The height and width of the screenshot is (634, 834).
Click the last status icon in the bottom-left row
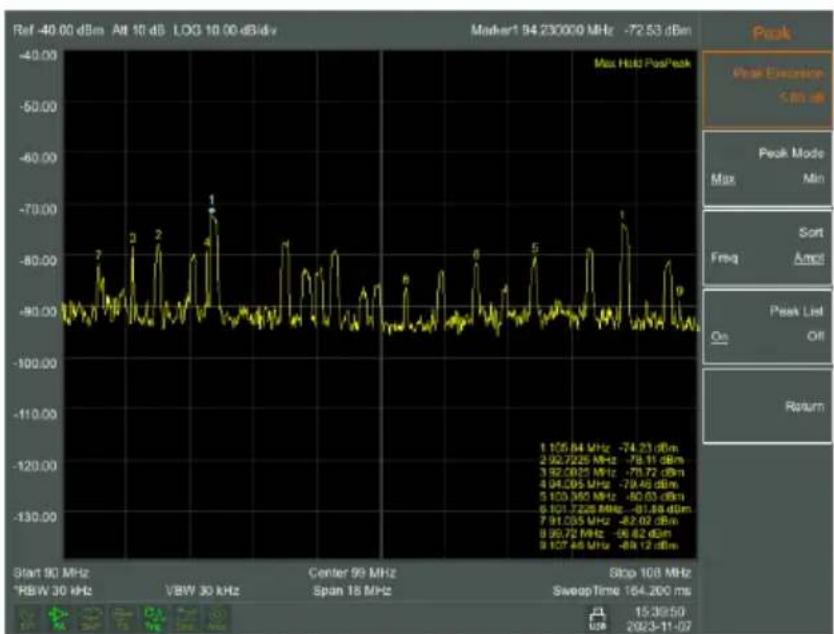coord(219,619)
